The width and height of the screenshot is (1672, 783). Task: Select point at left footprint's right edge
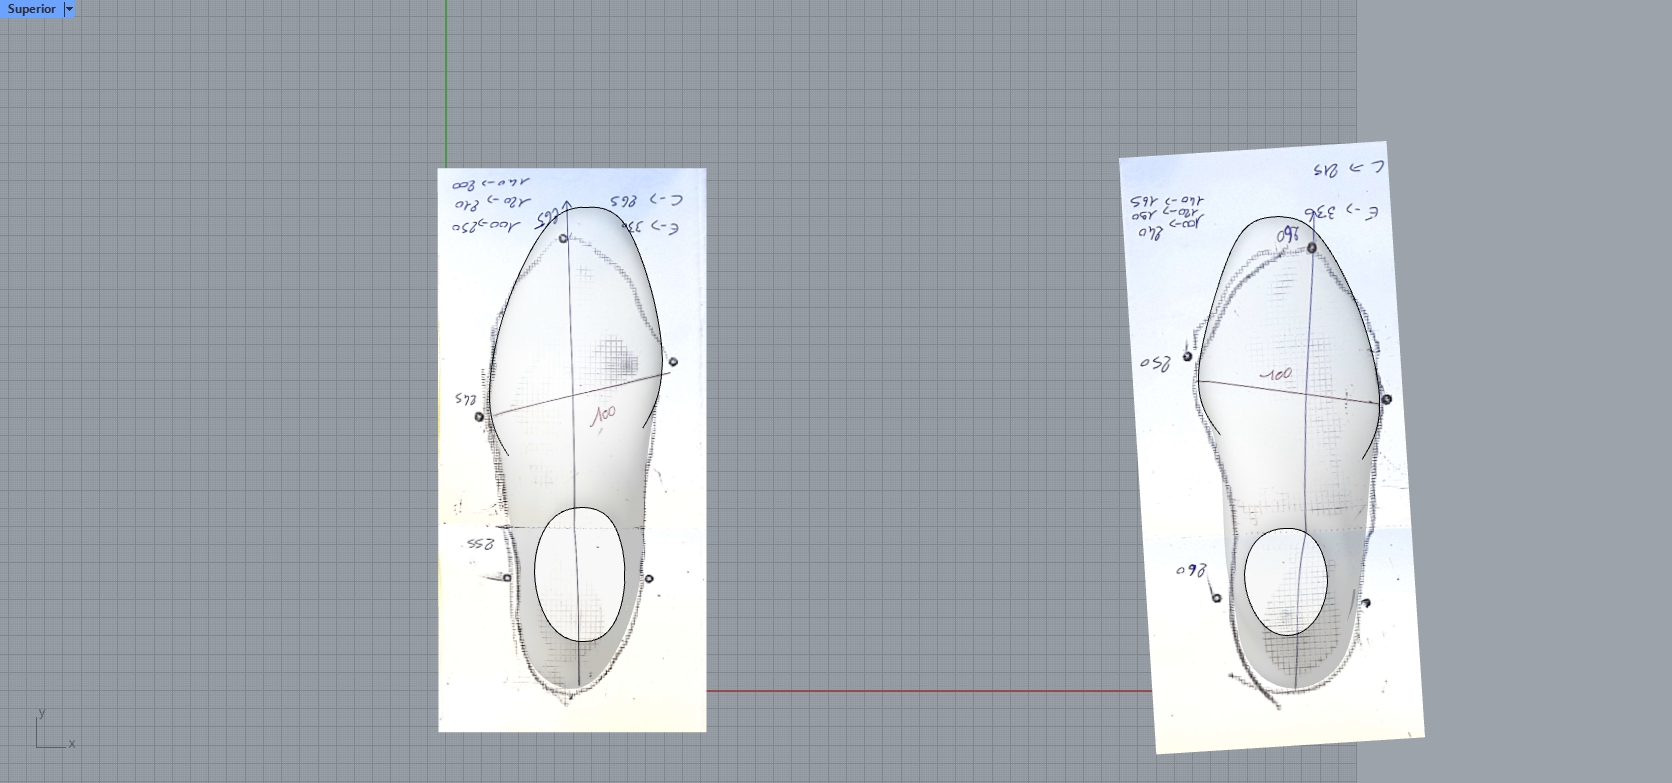(673, 362)
